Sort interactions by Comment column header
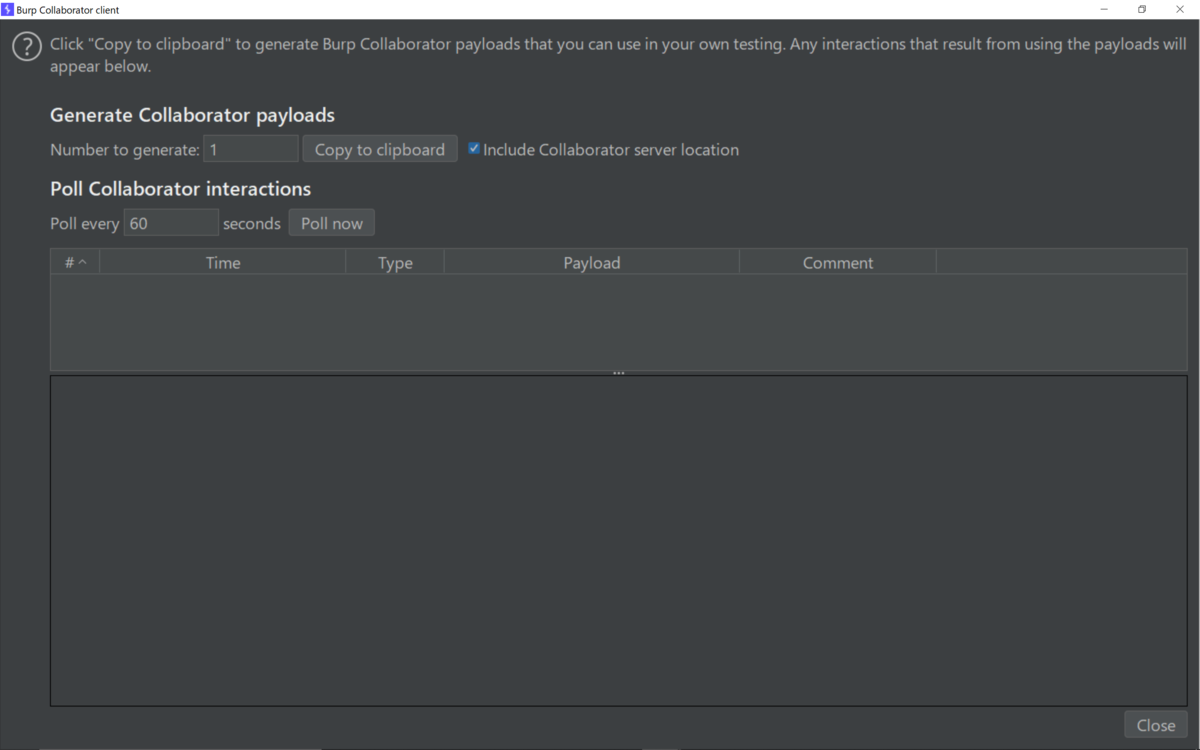This screenshot has width=1200, height=750. [x=838, y=262]
